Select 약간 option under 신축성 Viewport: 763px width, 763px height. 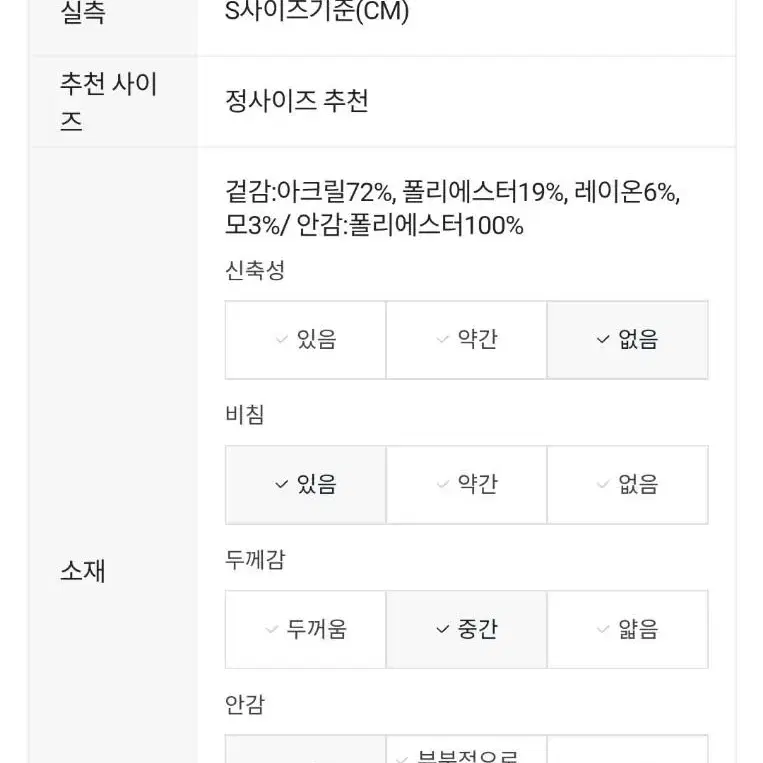[466, 340]
